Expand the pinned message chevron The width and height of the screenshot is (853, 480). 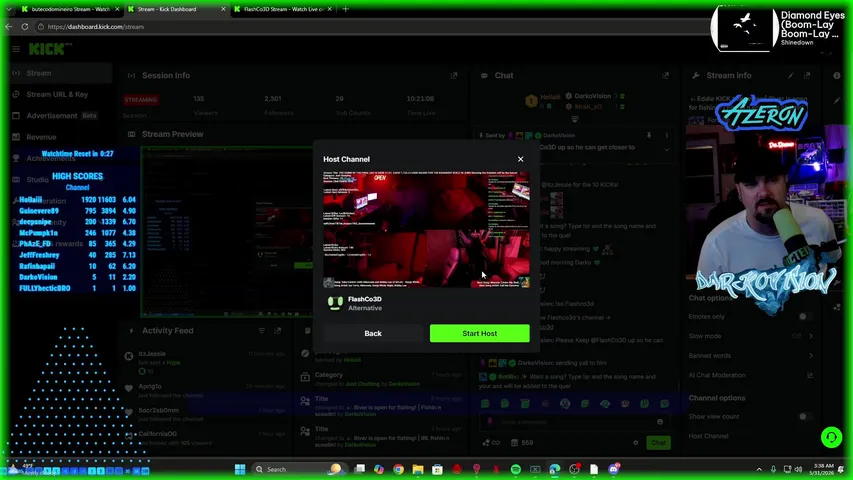tap(666, 150)
